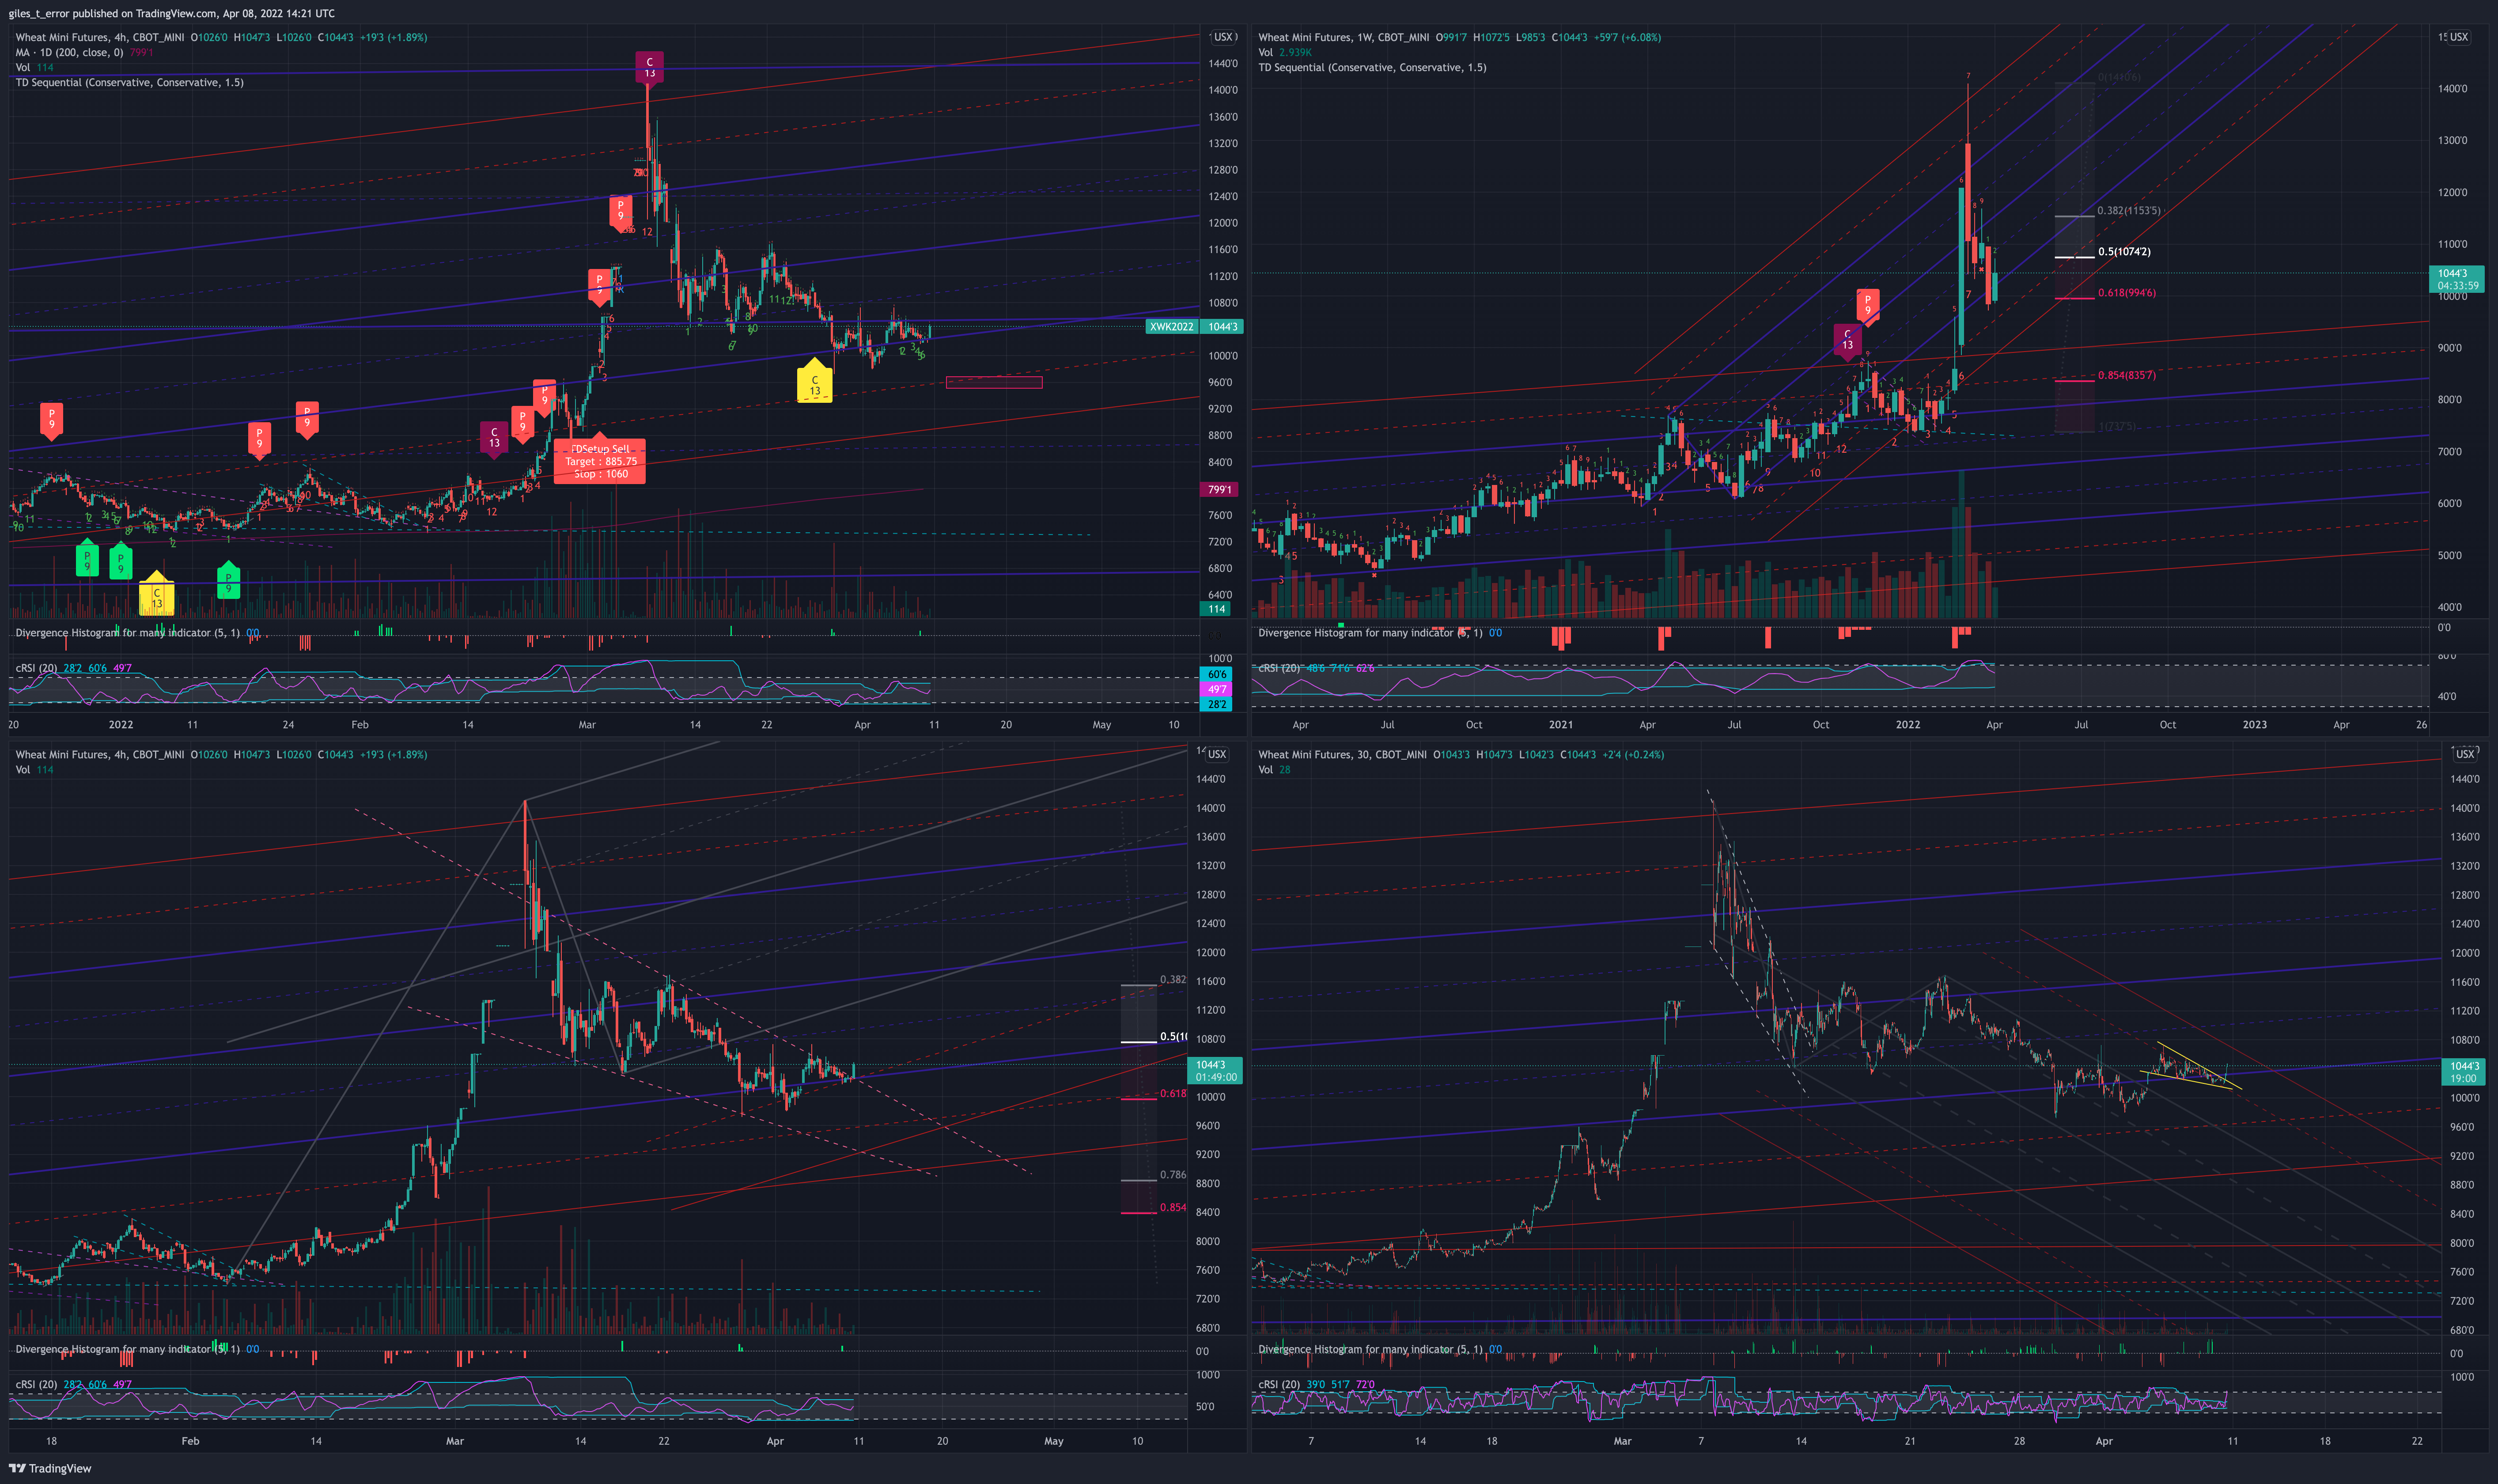
Task: Click 'cRSI (20)' label on top-left chart
Action: (x=36, y=668)
